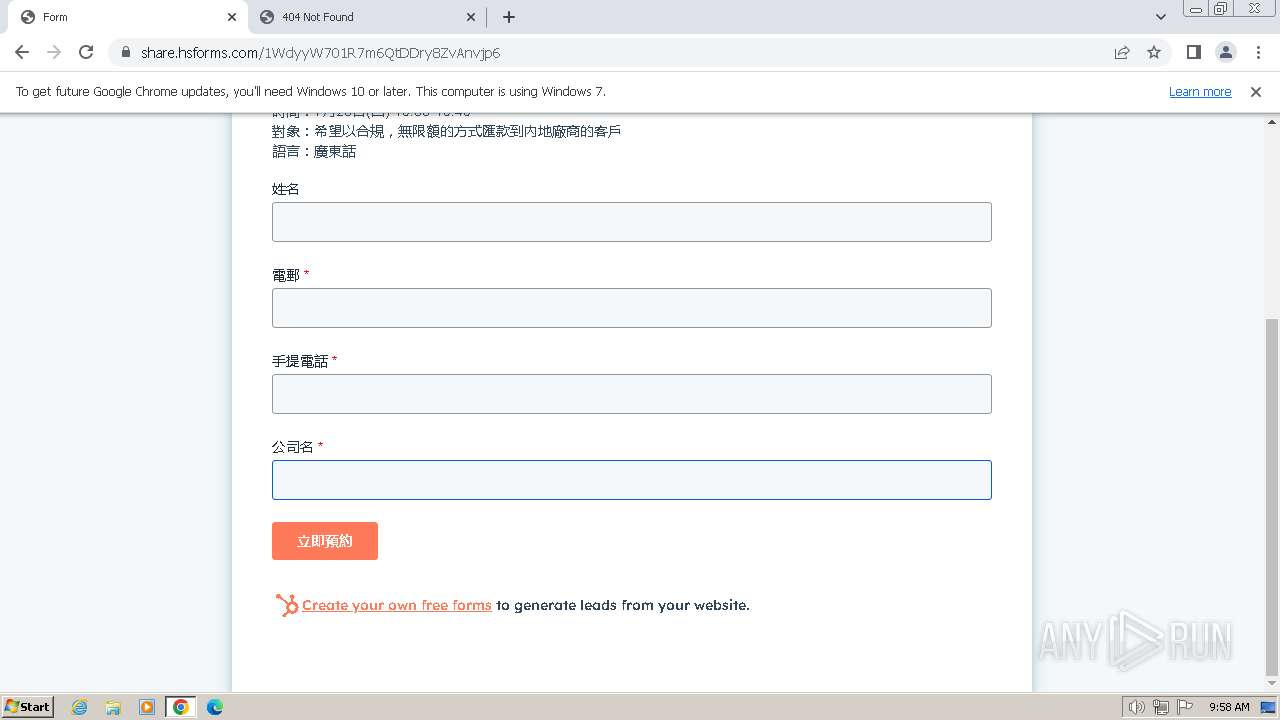This screenshot has width=1280, height=720.
Task: Reload the current page
Action: [x=86, y=52]
